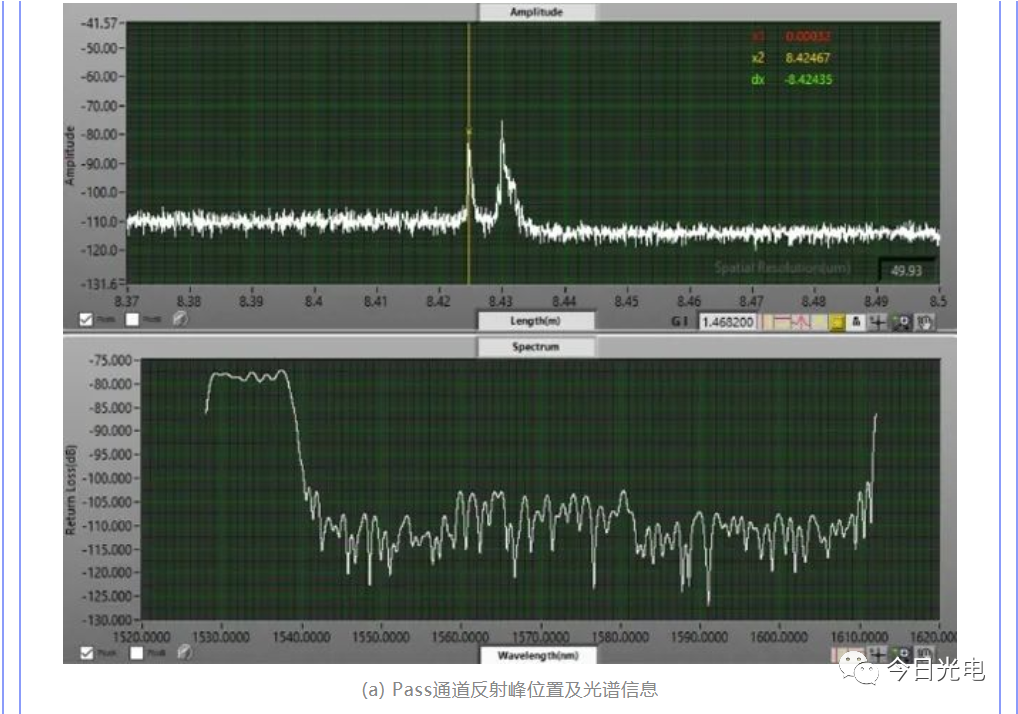Click the Wavelength(nm) axis label
This screenshot has width=1018, height=714.
click(538, 656)
